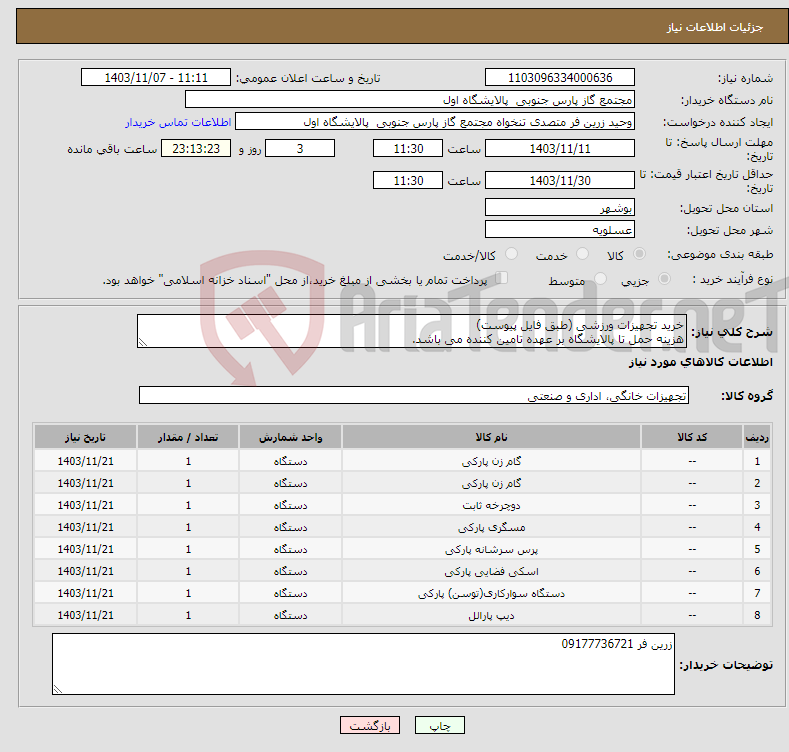The width and height of the screenshot is (789, 752).
Task: Toggle the treasury bonds payment checkbox
Action: click(502, 278)
